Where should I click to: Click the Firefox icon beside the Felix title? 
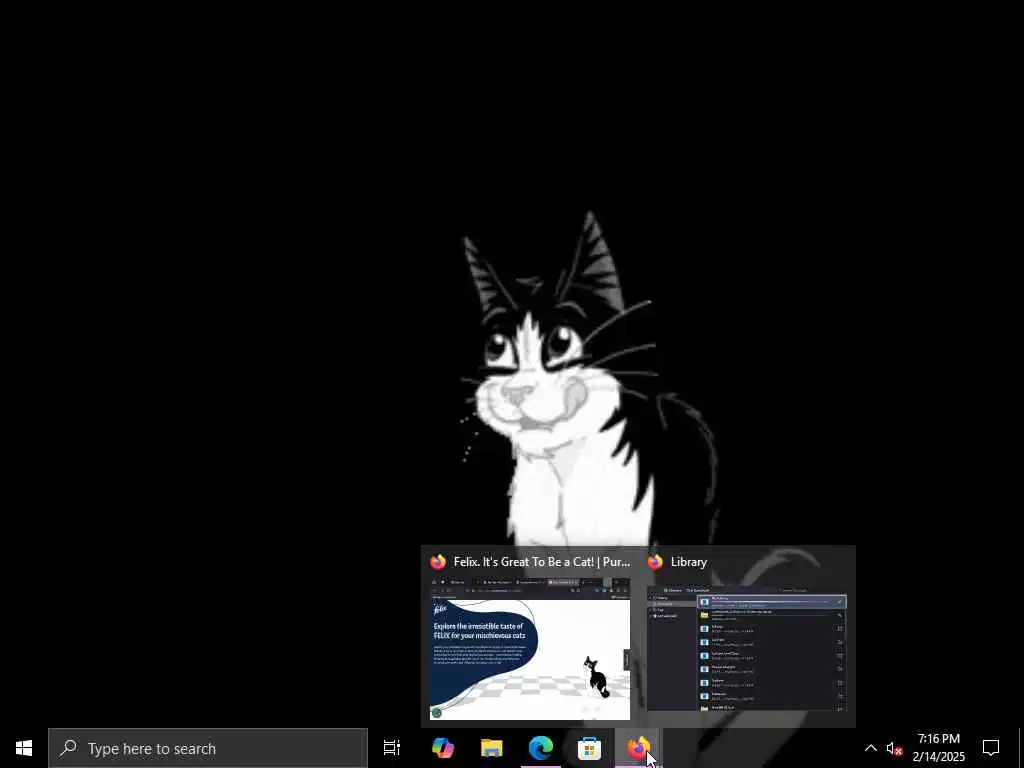point(438,562)
